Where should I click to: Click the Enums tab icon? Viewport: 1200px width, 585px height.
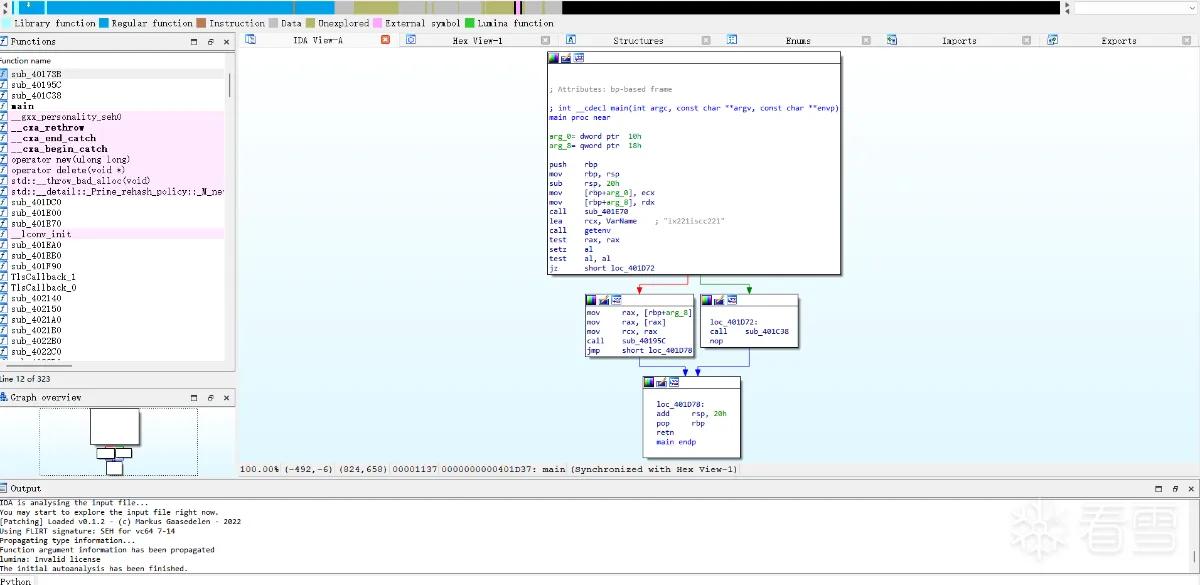732,40
